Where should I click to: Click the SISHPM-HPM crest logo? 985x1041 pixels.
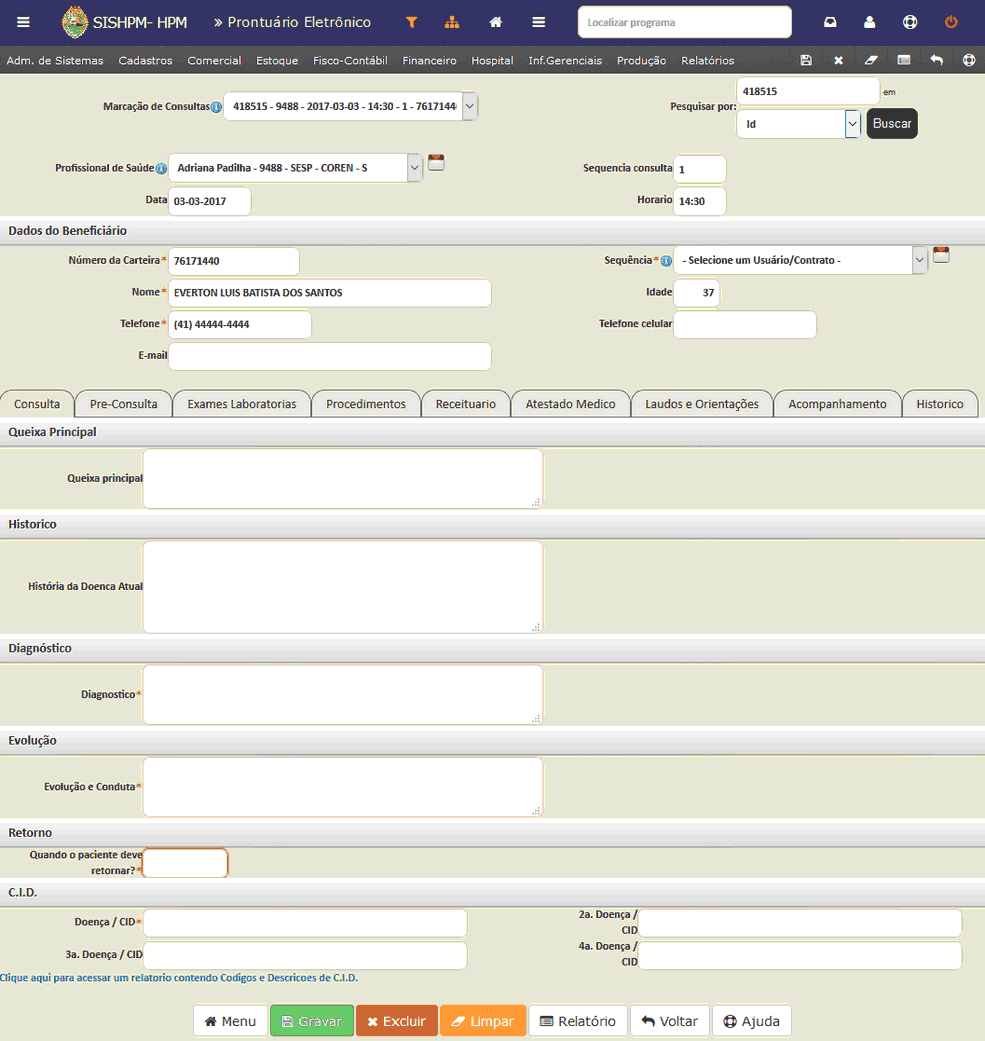point(74,22)
